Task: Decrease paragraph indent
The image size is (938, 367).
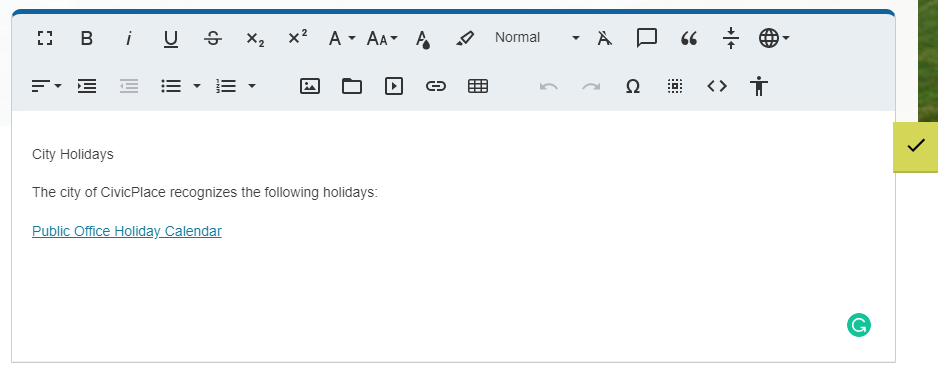Action: (129, 86)
